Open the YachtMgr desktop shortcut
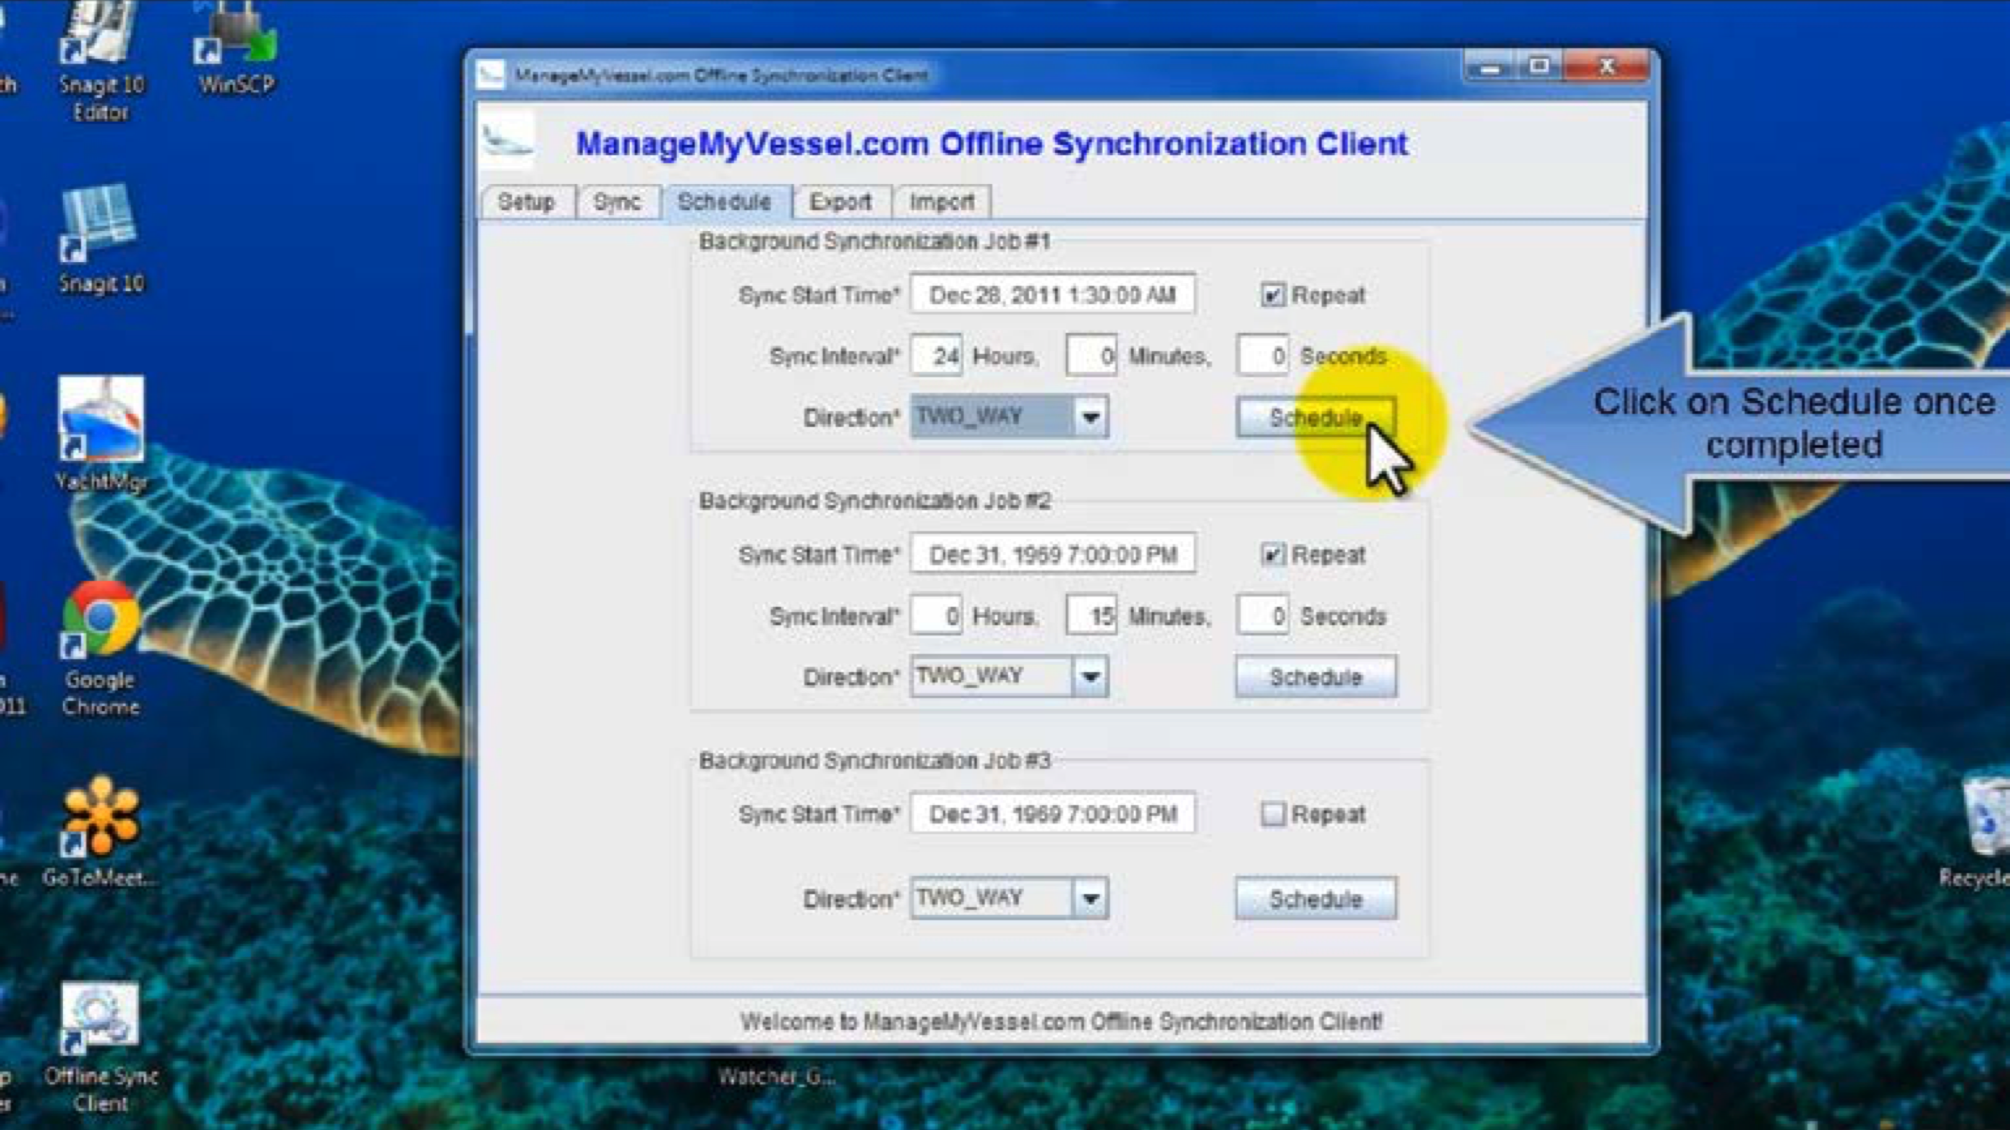The height and width of the screenshot is (1130, 2010). (100, 434)
